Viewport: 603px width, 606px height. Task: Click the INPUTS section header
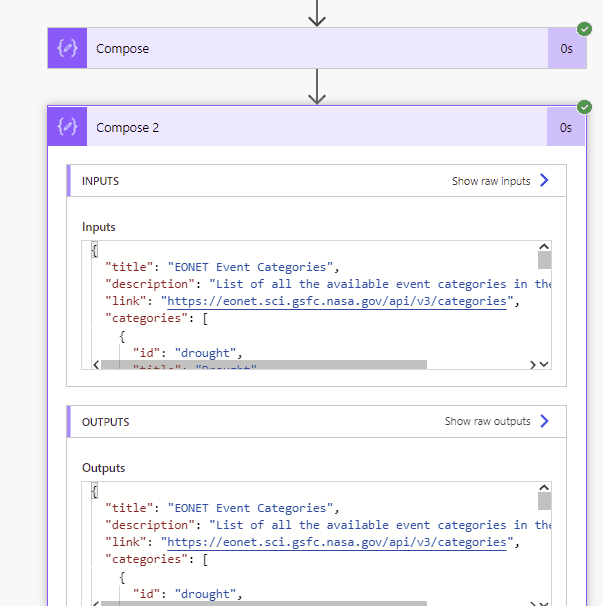pos(317,180)
